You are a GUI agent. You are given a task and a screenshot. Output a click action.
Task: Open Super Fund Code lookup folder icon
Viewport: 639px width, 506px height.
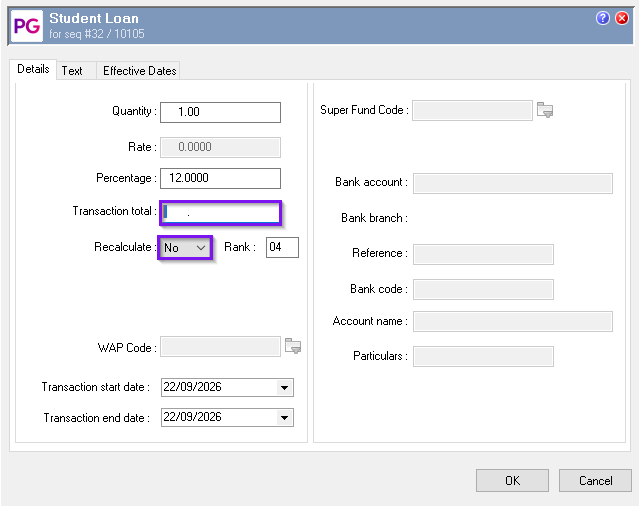(x=545, y=110)
